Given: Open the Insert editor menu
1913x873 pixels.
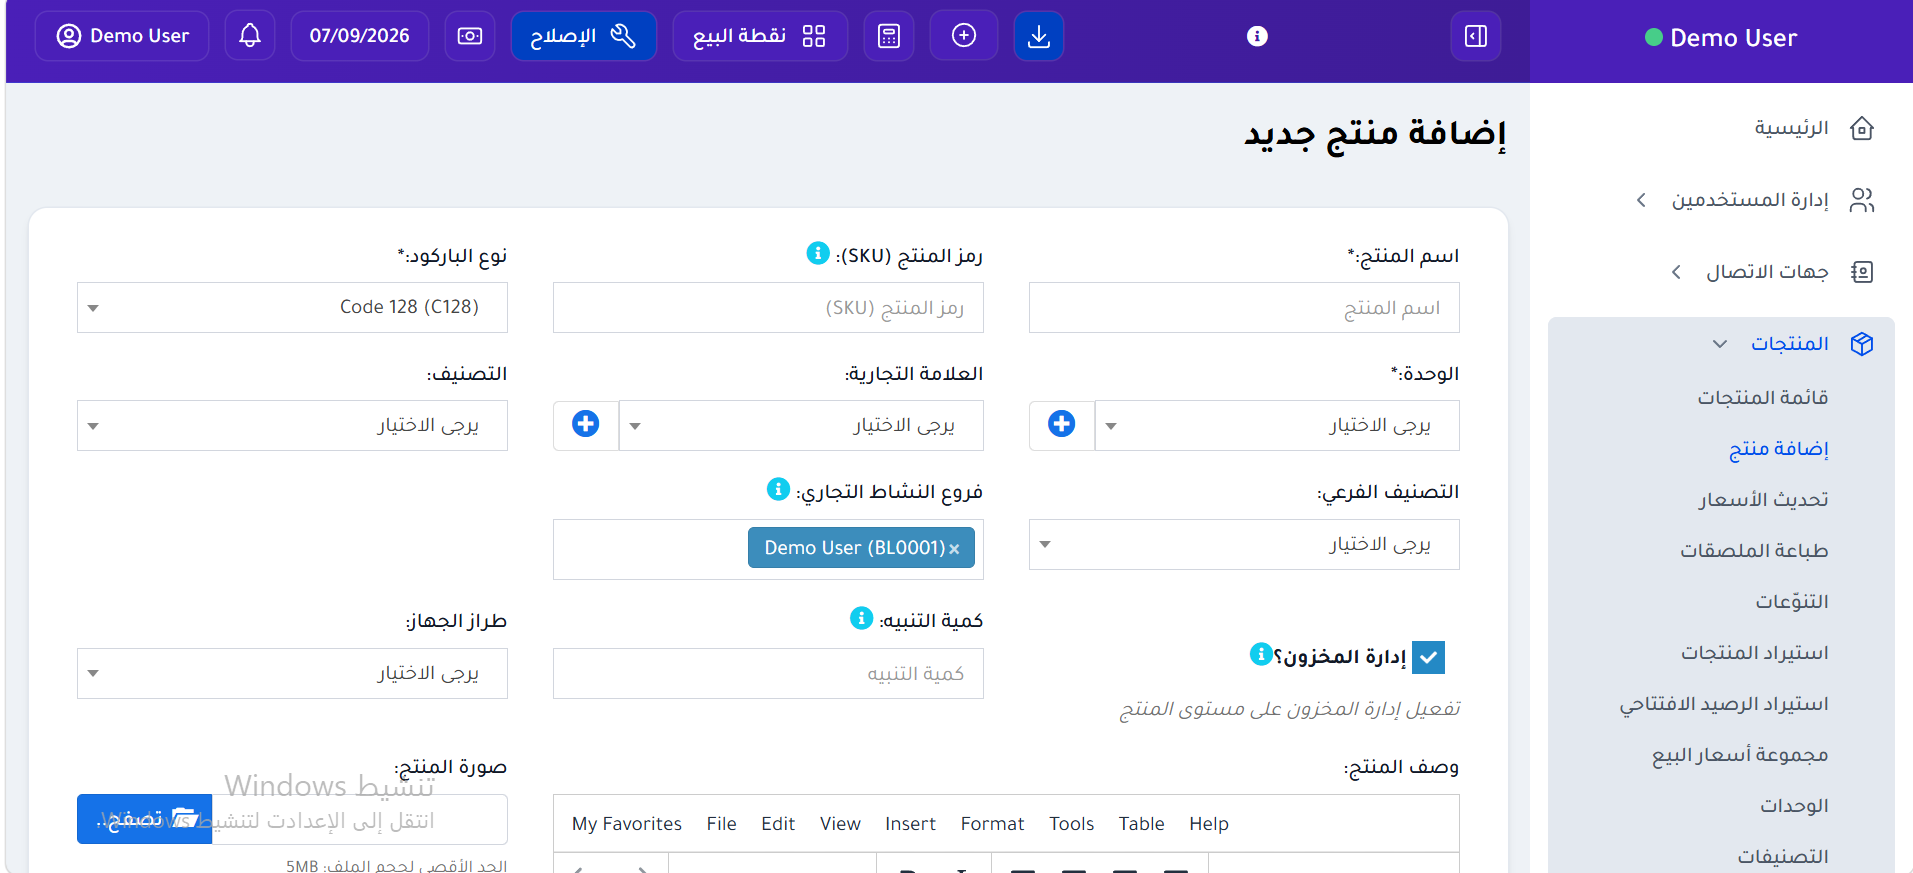Looking at the screenshot, I should coord(910,824).
